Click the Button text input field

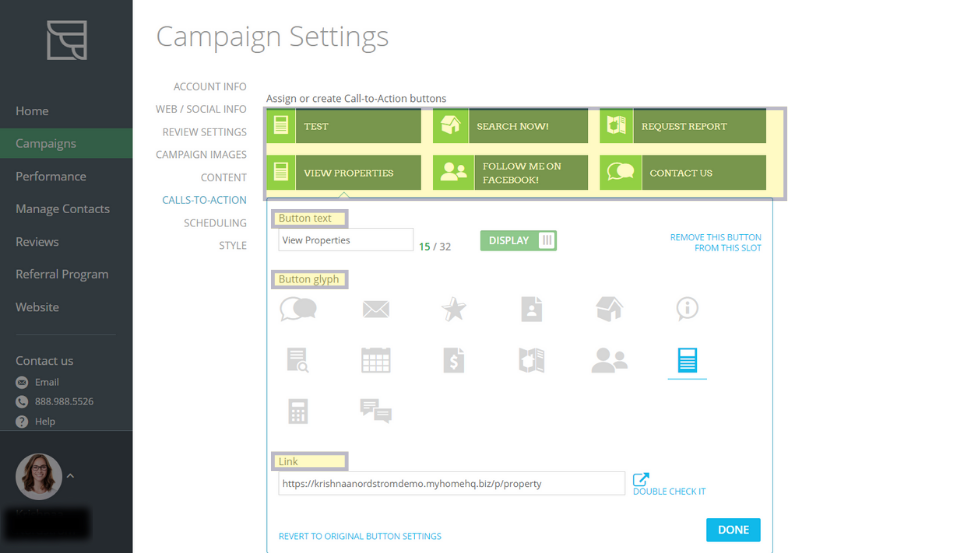point(345,240)
